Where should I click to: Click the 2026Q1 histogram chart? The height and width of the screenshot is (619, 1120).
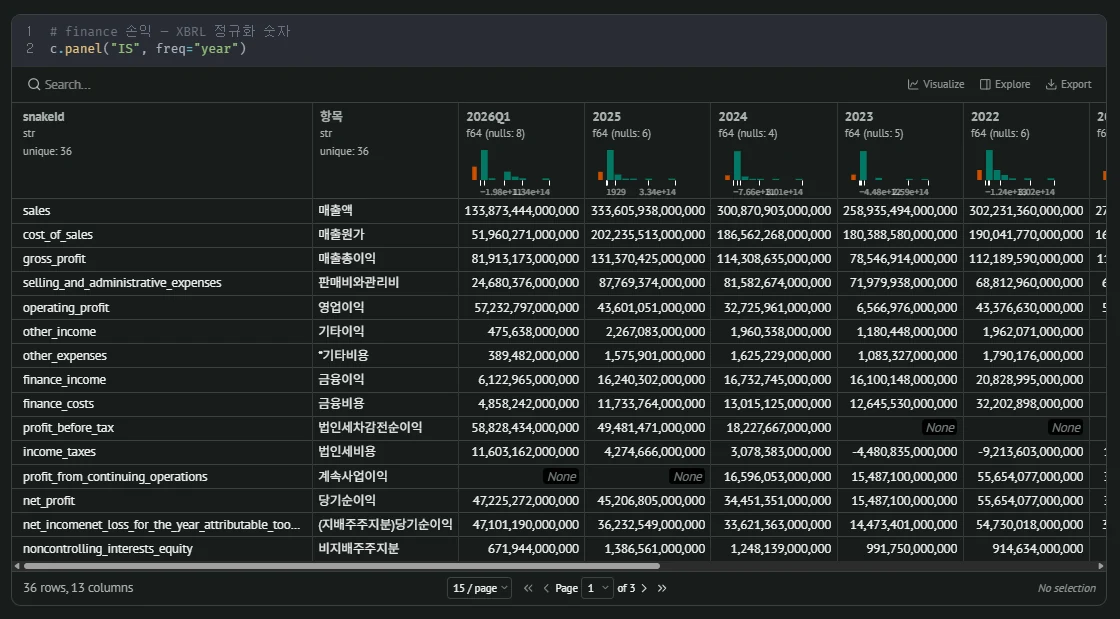point(511,171)
